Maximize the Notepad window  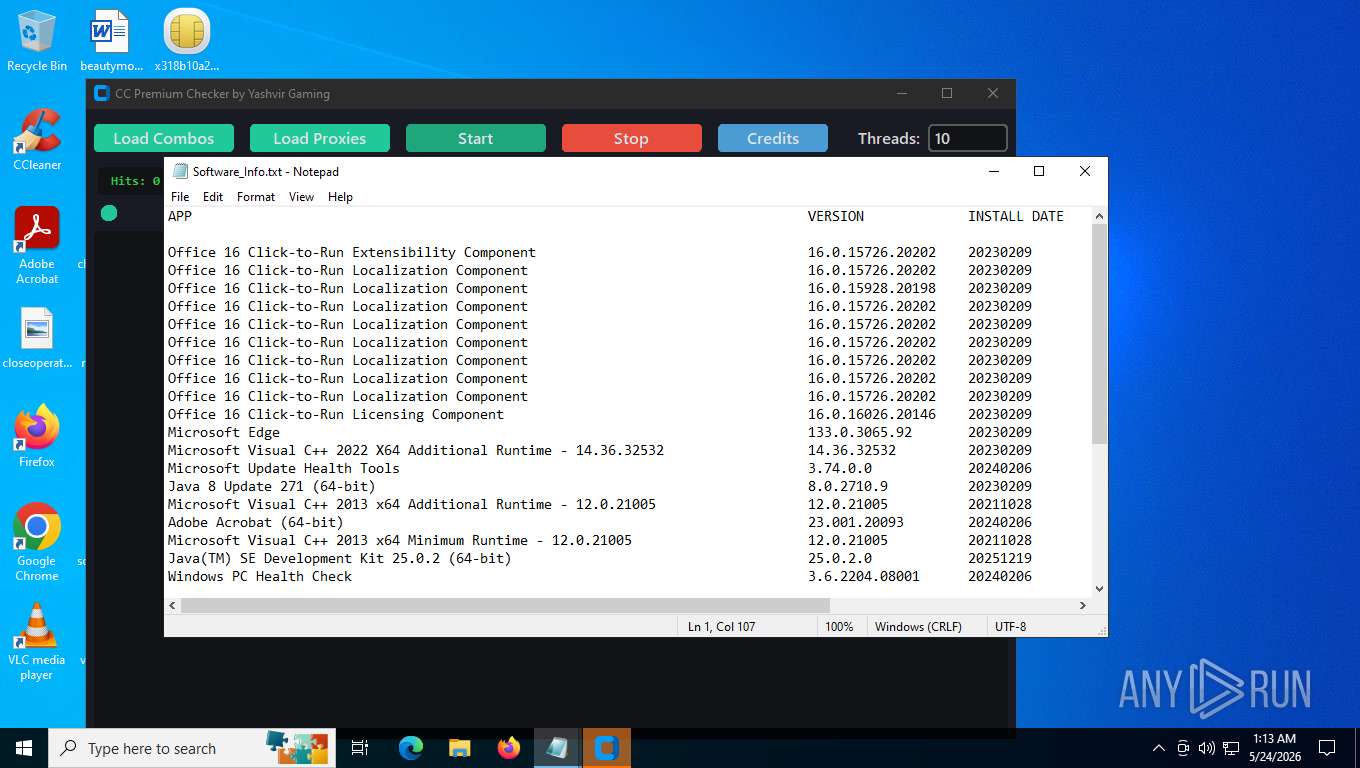click(1039, 171)
